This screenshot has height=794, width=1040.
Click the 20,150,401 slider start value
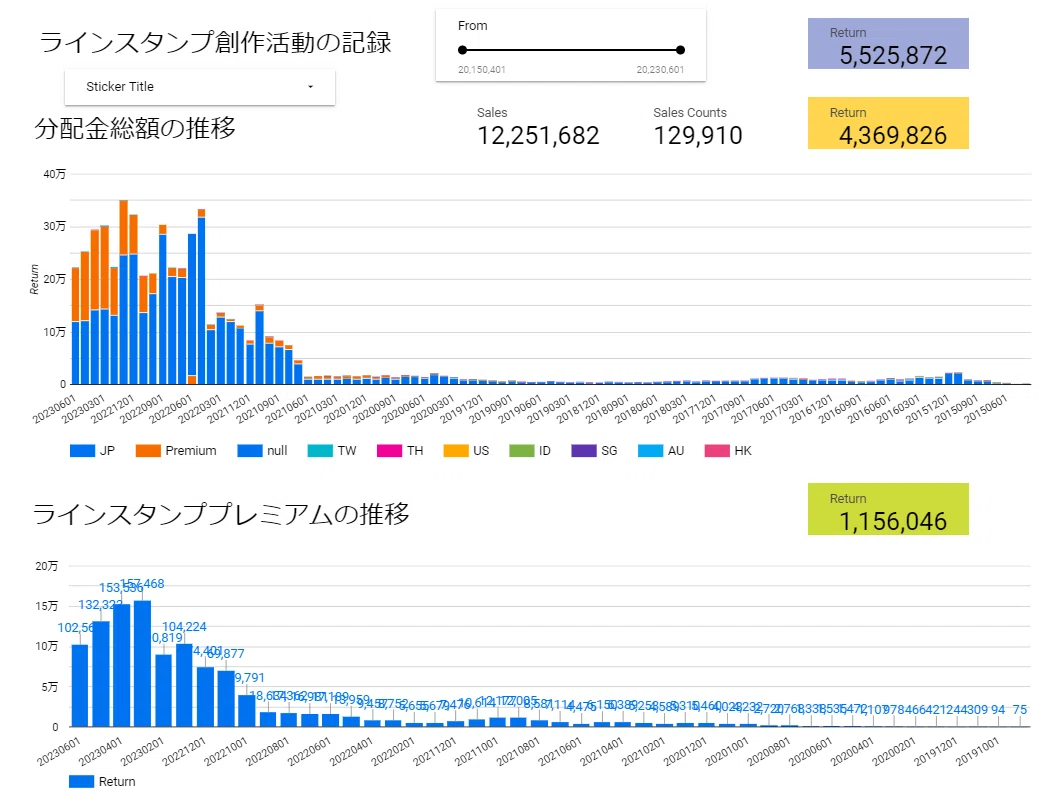point(482,70)
